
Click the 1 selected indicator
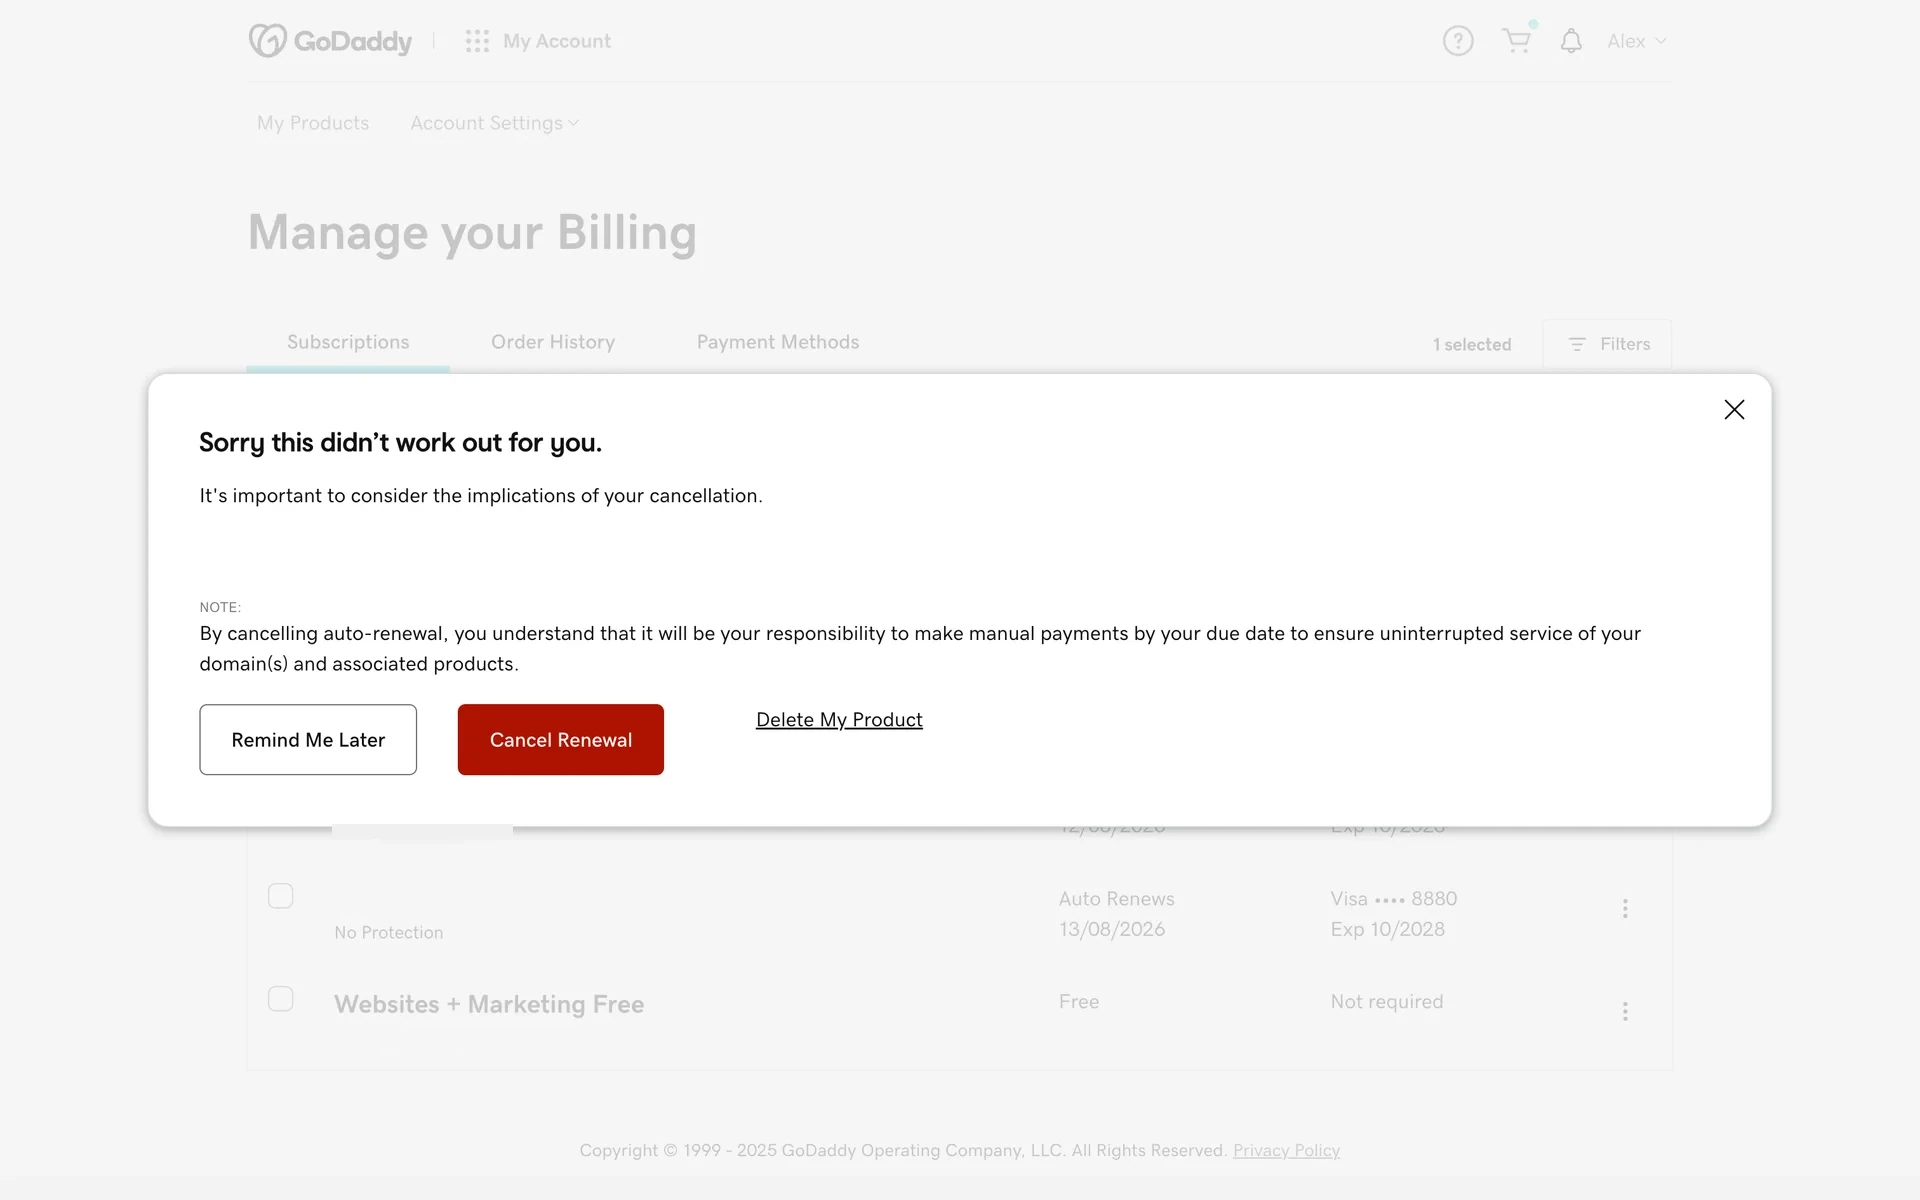point(1472,344)
